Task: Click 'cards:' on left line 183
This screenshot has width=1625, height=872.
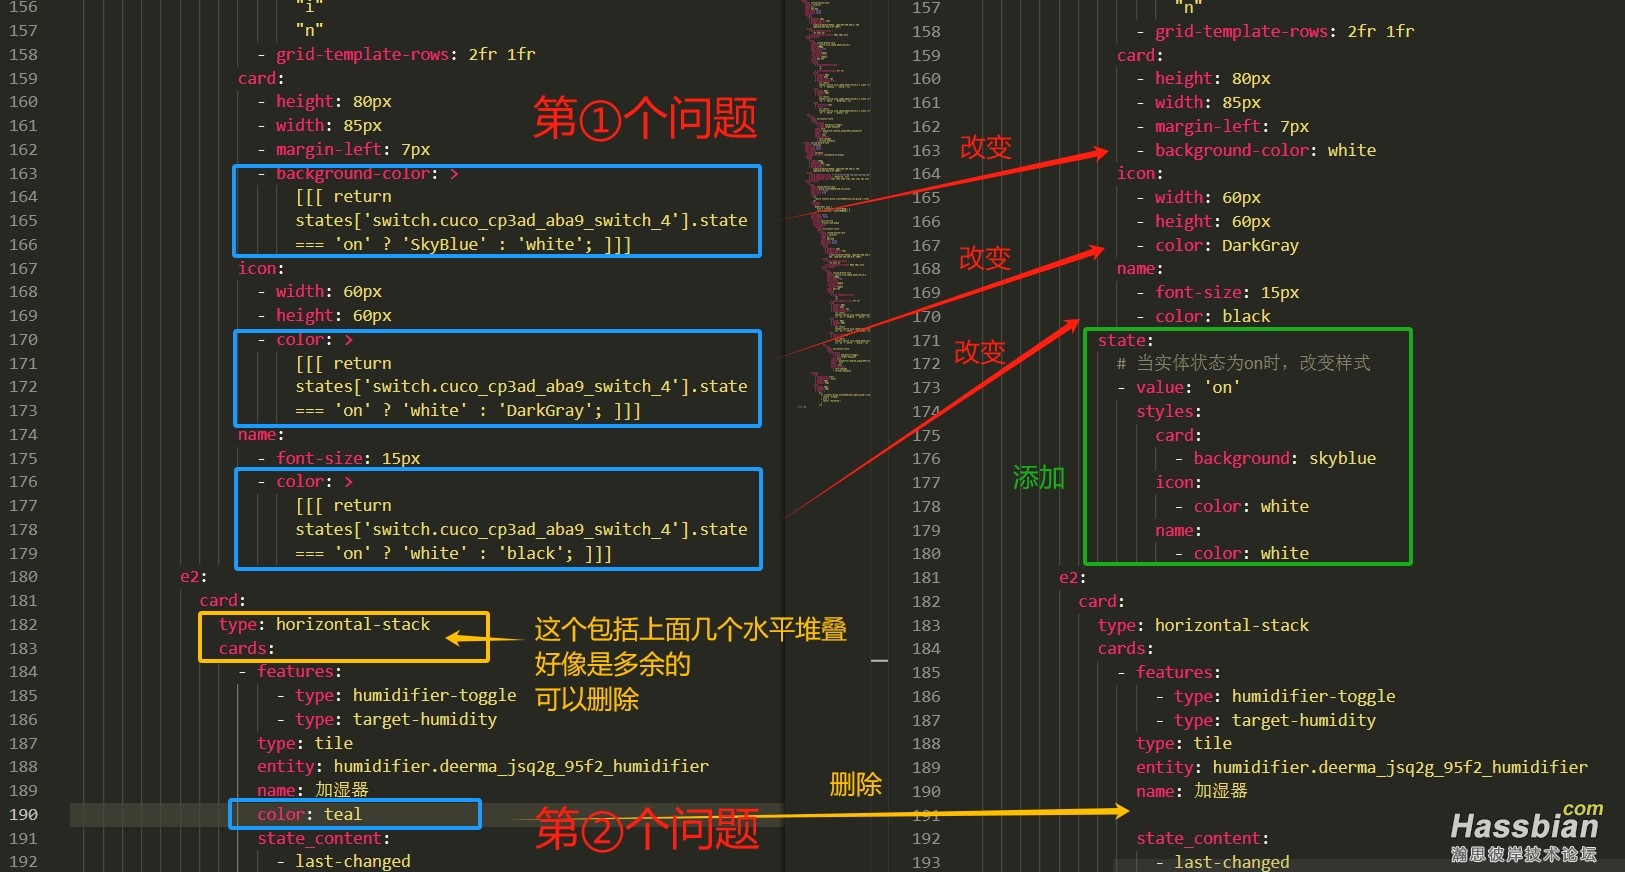Action: [246, 648]
